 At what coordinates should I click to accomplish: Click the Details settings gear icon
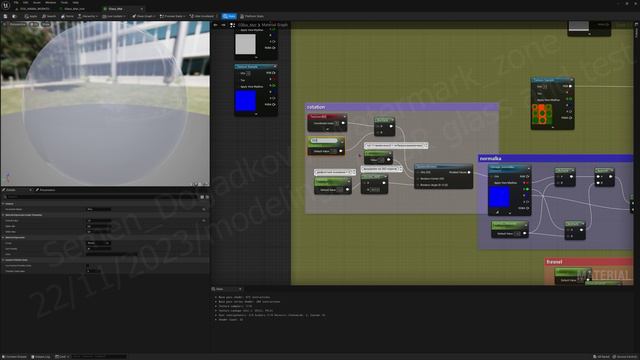(207, 197)
